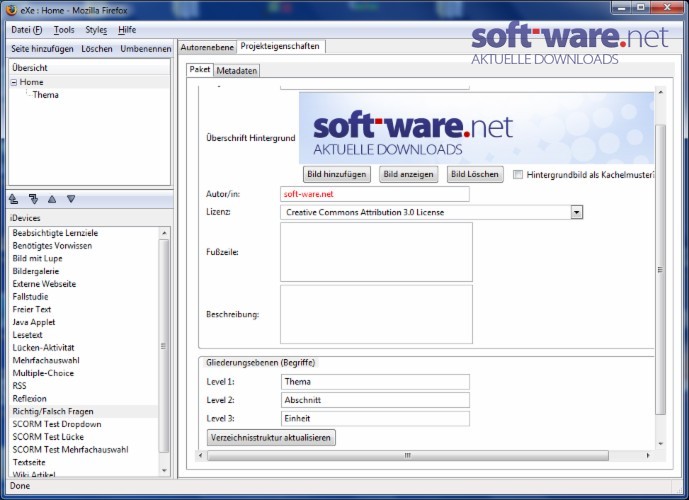The image size is (689, 500).
Task: Click the Fußzeile text area
Action: click(377, 252)
